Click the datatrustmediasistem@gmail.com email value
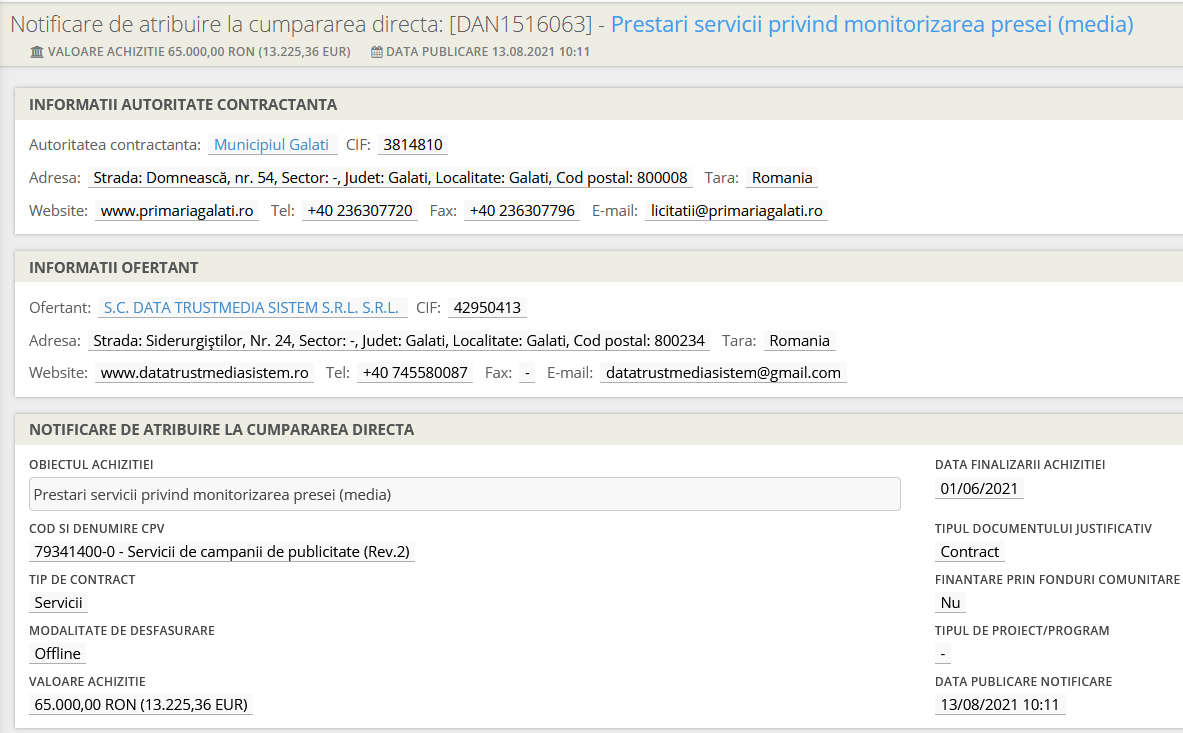 tap(723, 373)
